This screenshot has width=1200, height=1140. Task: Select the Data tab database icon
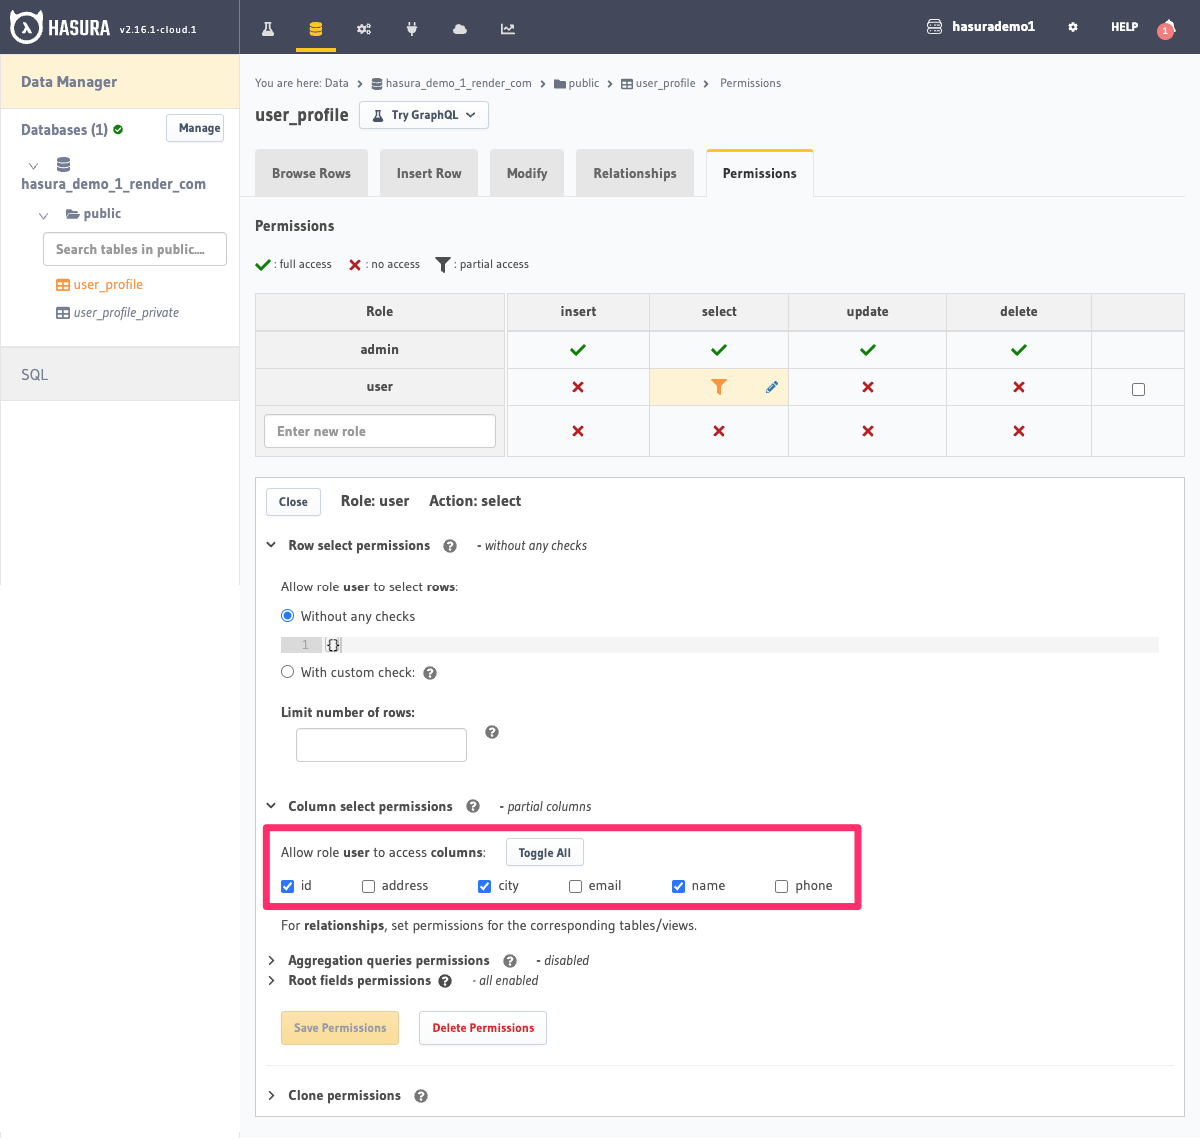[x=315, y=29]
